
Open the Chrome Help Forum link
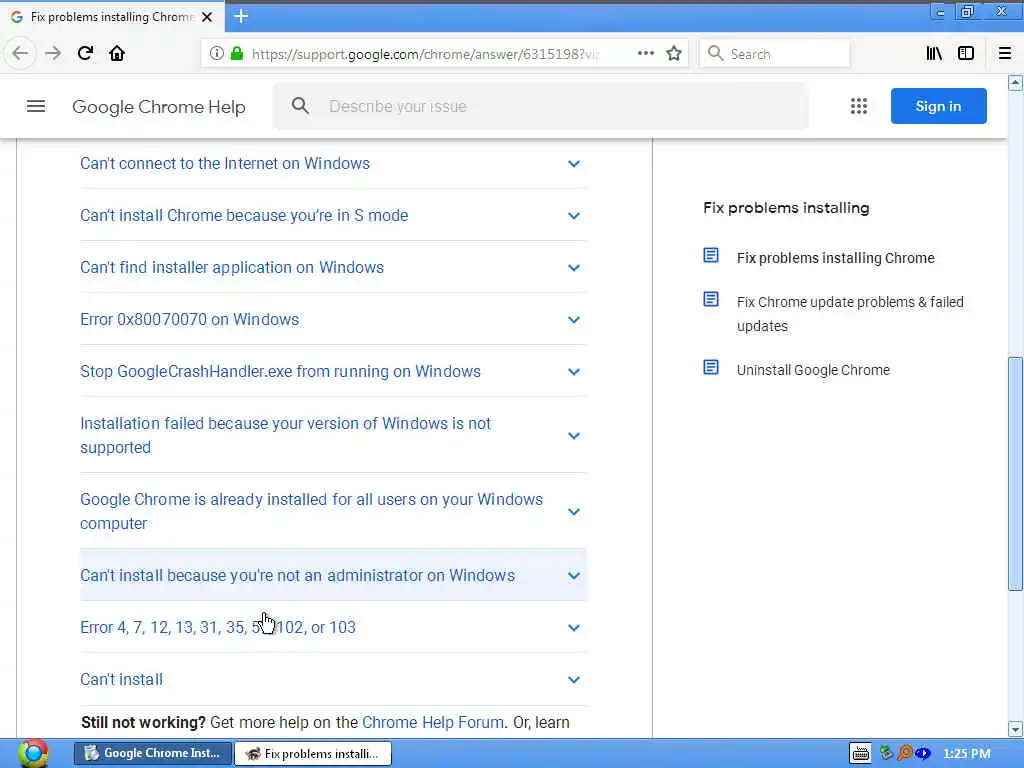tap(433, 722)
